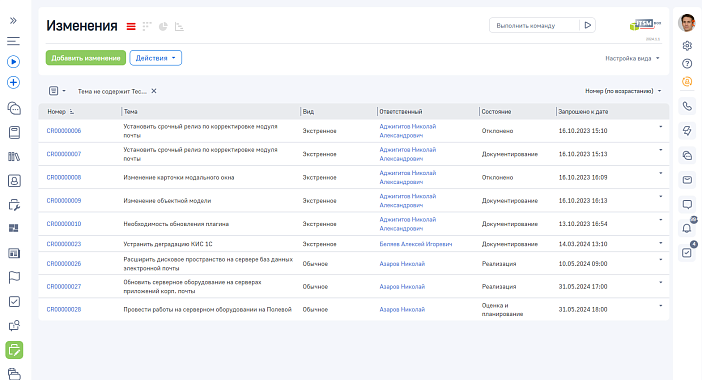Open change CR00000010 link
This screenshot has height=380, width=702.
(x=64, y=224)
